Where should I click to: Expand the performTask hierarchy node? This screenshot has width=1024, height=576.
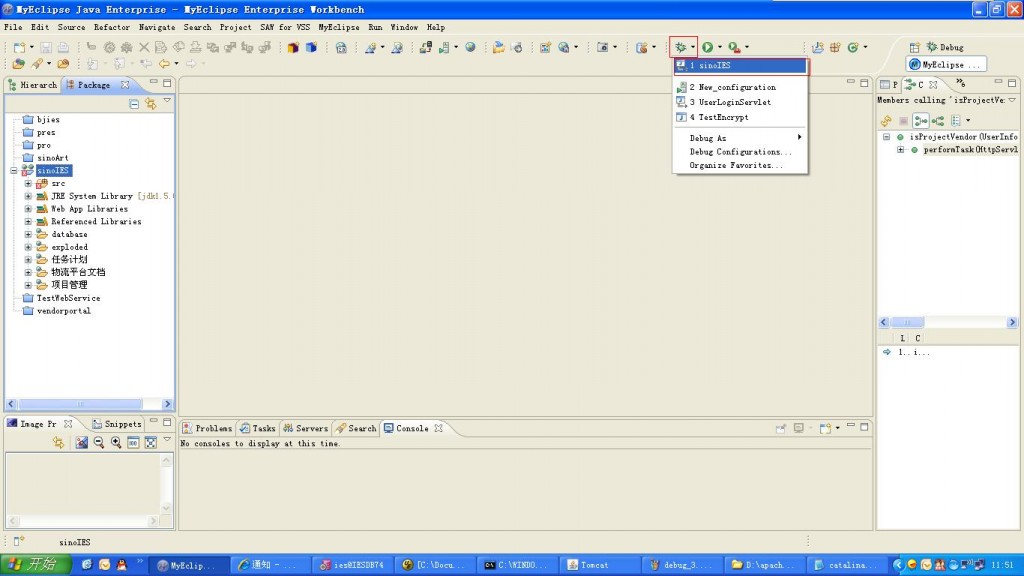click(x=901, y=150)
